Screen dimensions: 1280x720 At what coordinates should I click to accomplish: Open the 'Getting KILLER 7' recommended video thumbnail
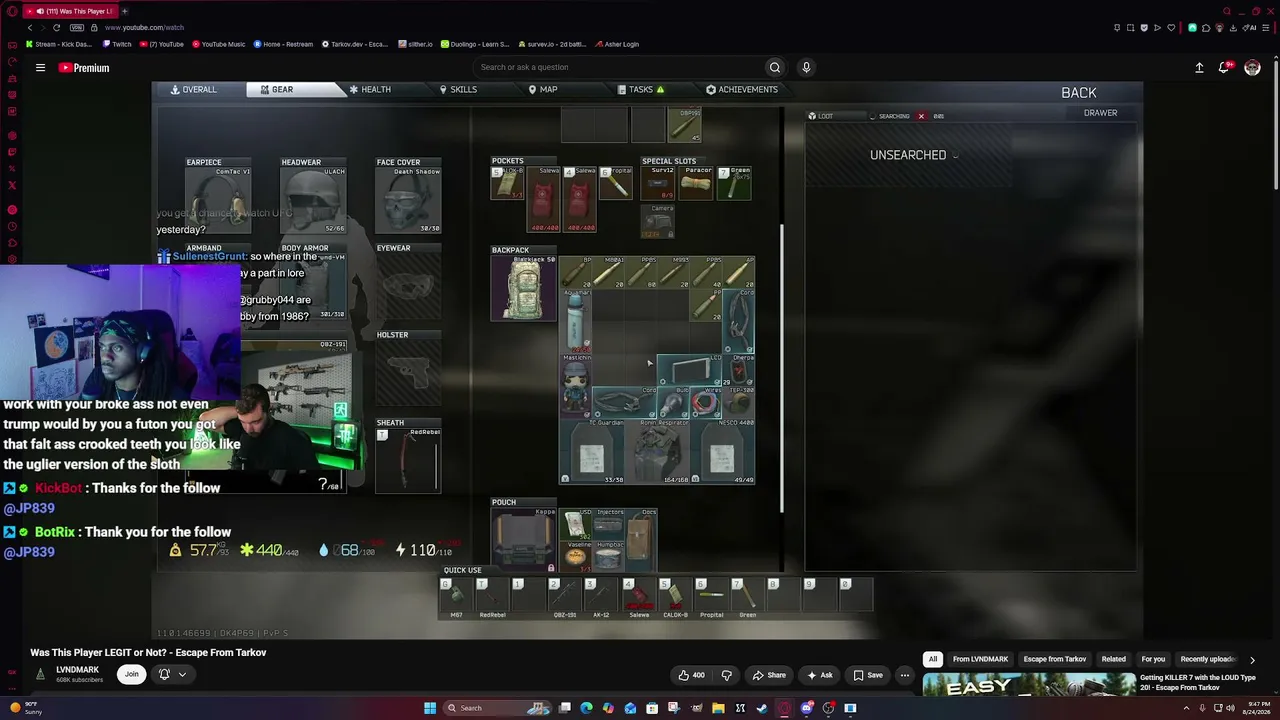[x=1027, y=685]
